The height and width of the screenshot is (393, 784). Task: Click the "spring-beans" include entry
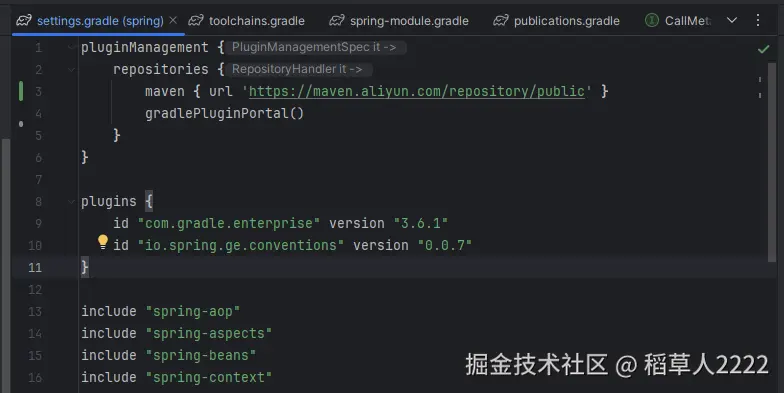click(200, 356)
